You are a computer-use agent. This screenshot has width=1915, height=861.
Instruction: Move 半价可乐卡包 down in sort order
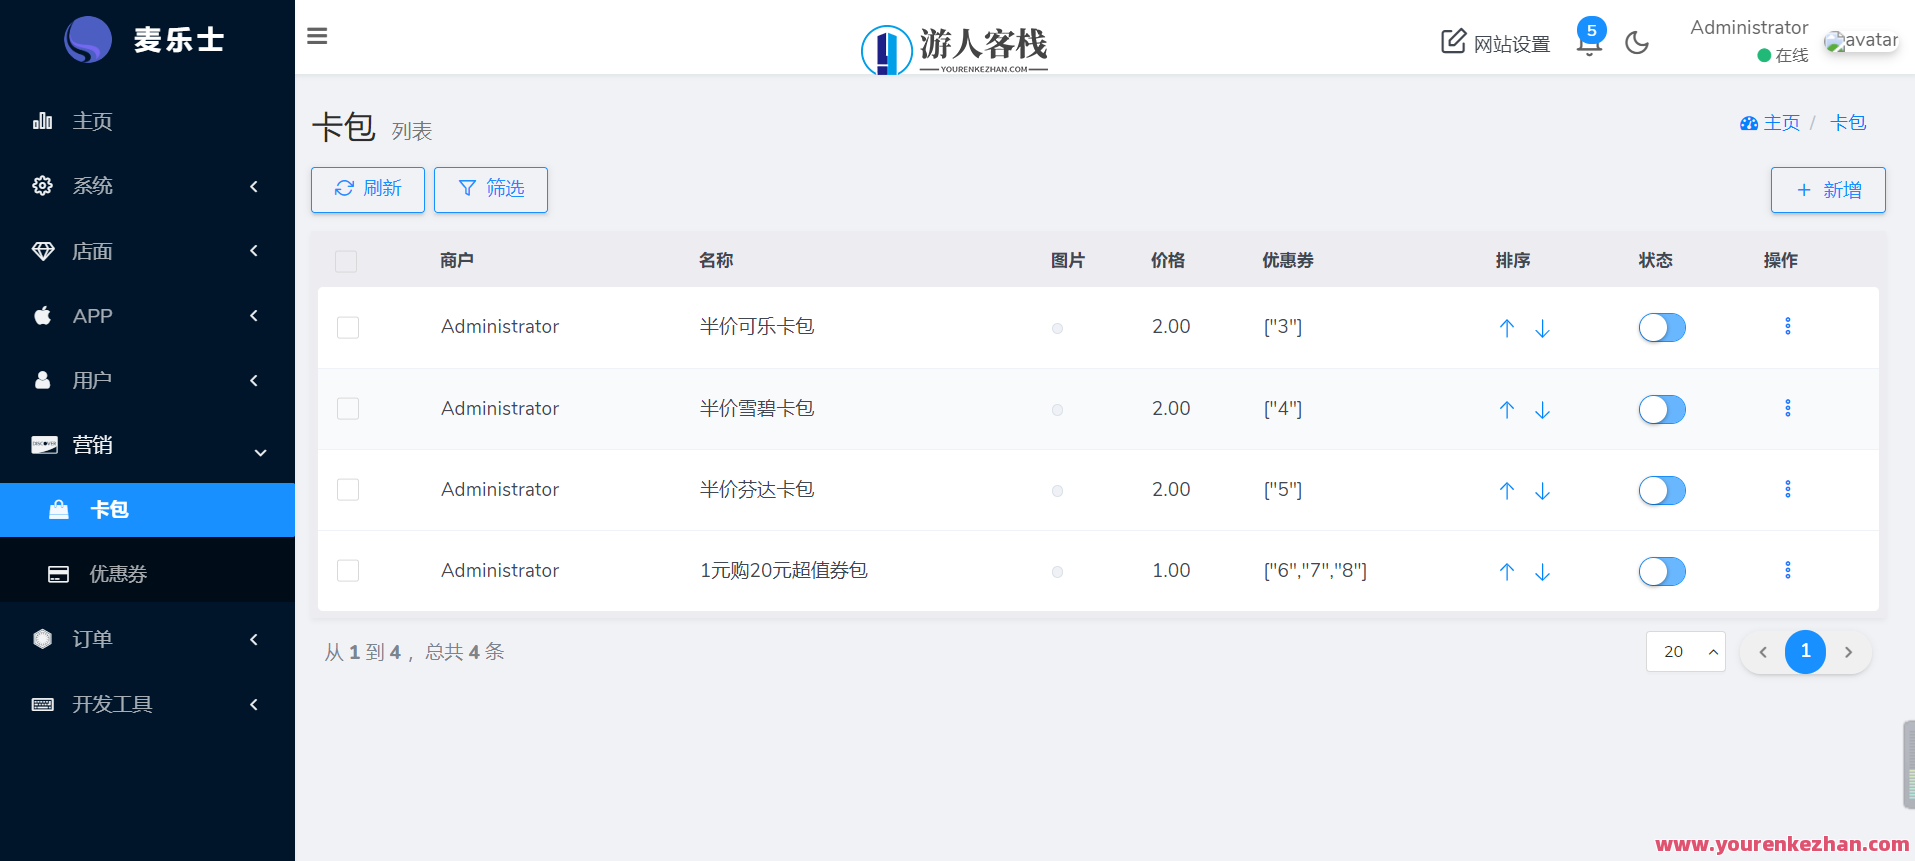click(1543, 328)
